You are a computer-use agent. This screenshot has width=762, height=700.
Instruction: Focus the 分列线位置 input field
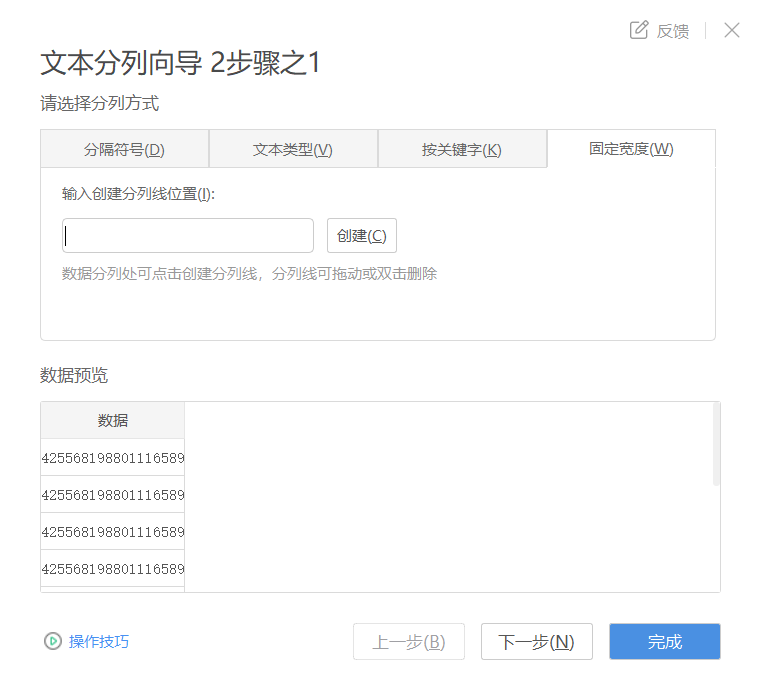188,236
